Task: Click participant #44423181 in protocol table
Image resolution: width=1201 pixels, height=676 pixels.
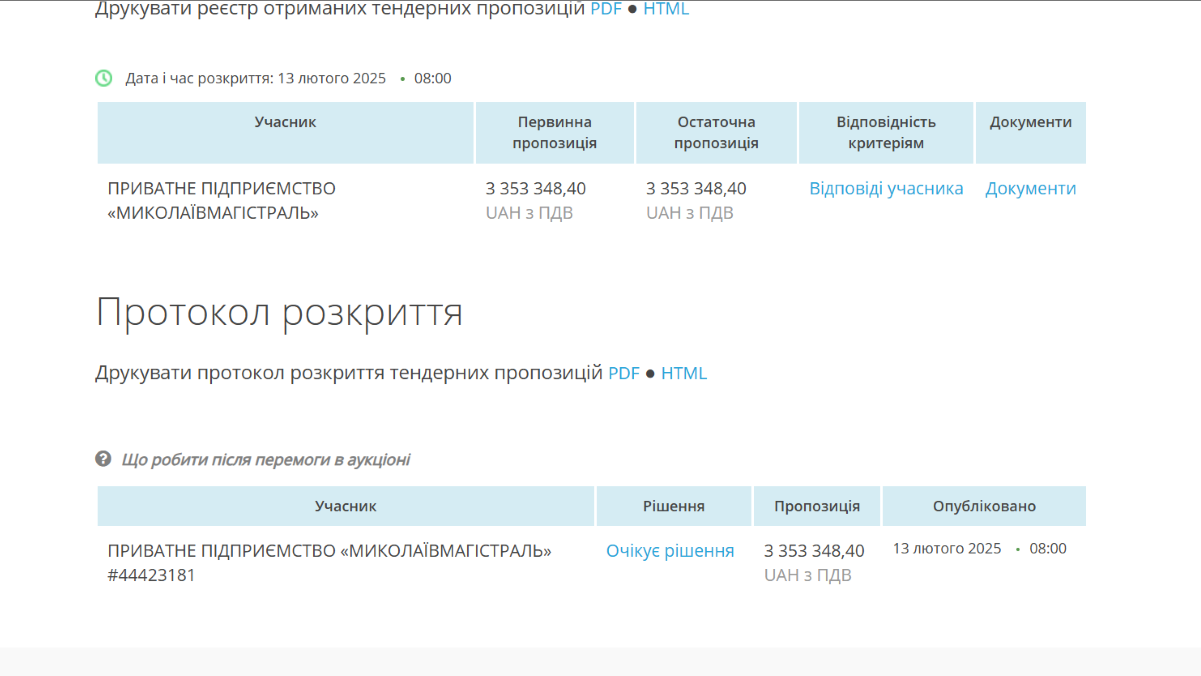Action: pyautogui.click(x=329, y=563)
